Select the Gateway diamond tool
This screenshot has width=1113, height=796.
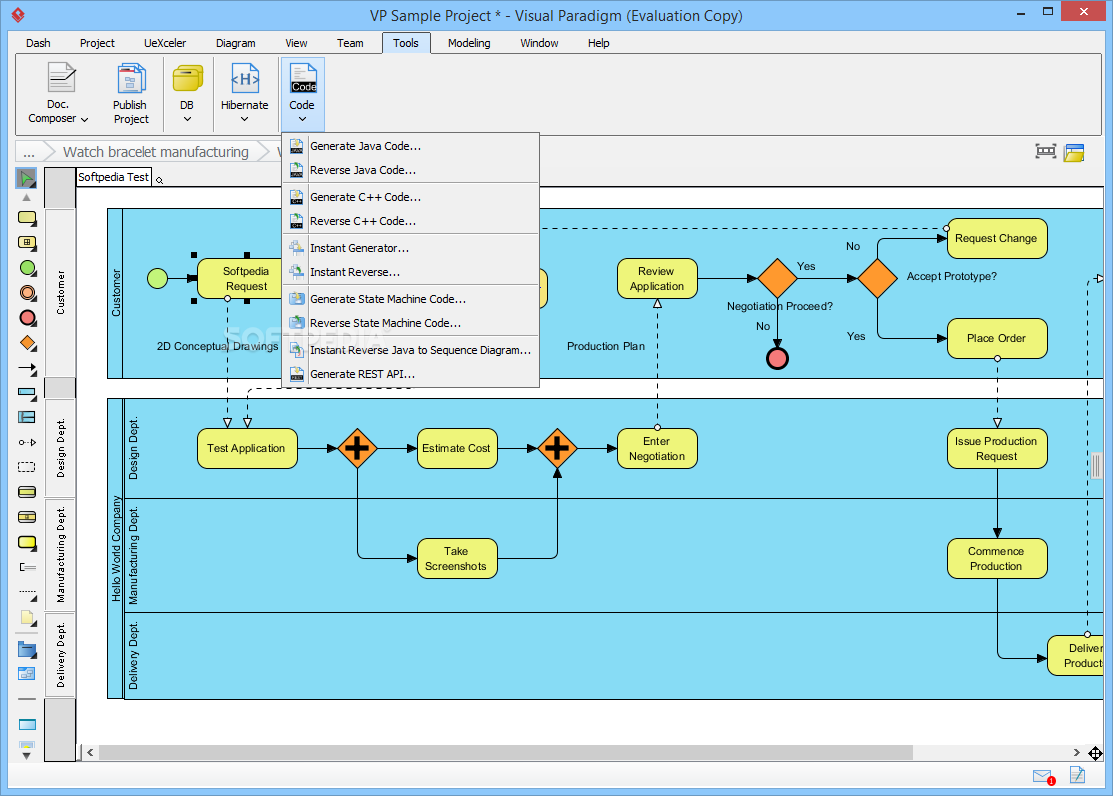click(27, 343)
